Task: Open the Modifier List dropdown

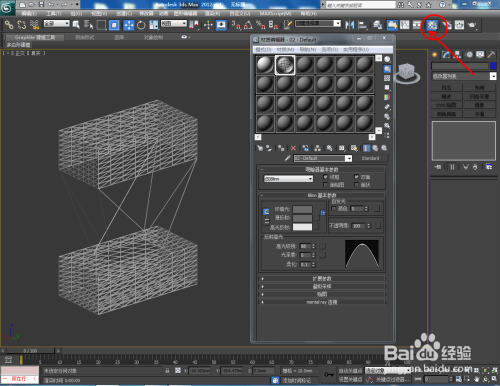Action: click(464, 76)
